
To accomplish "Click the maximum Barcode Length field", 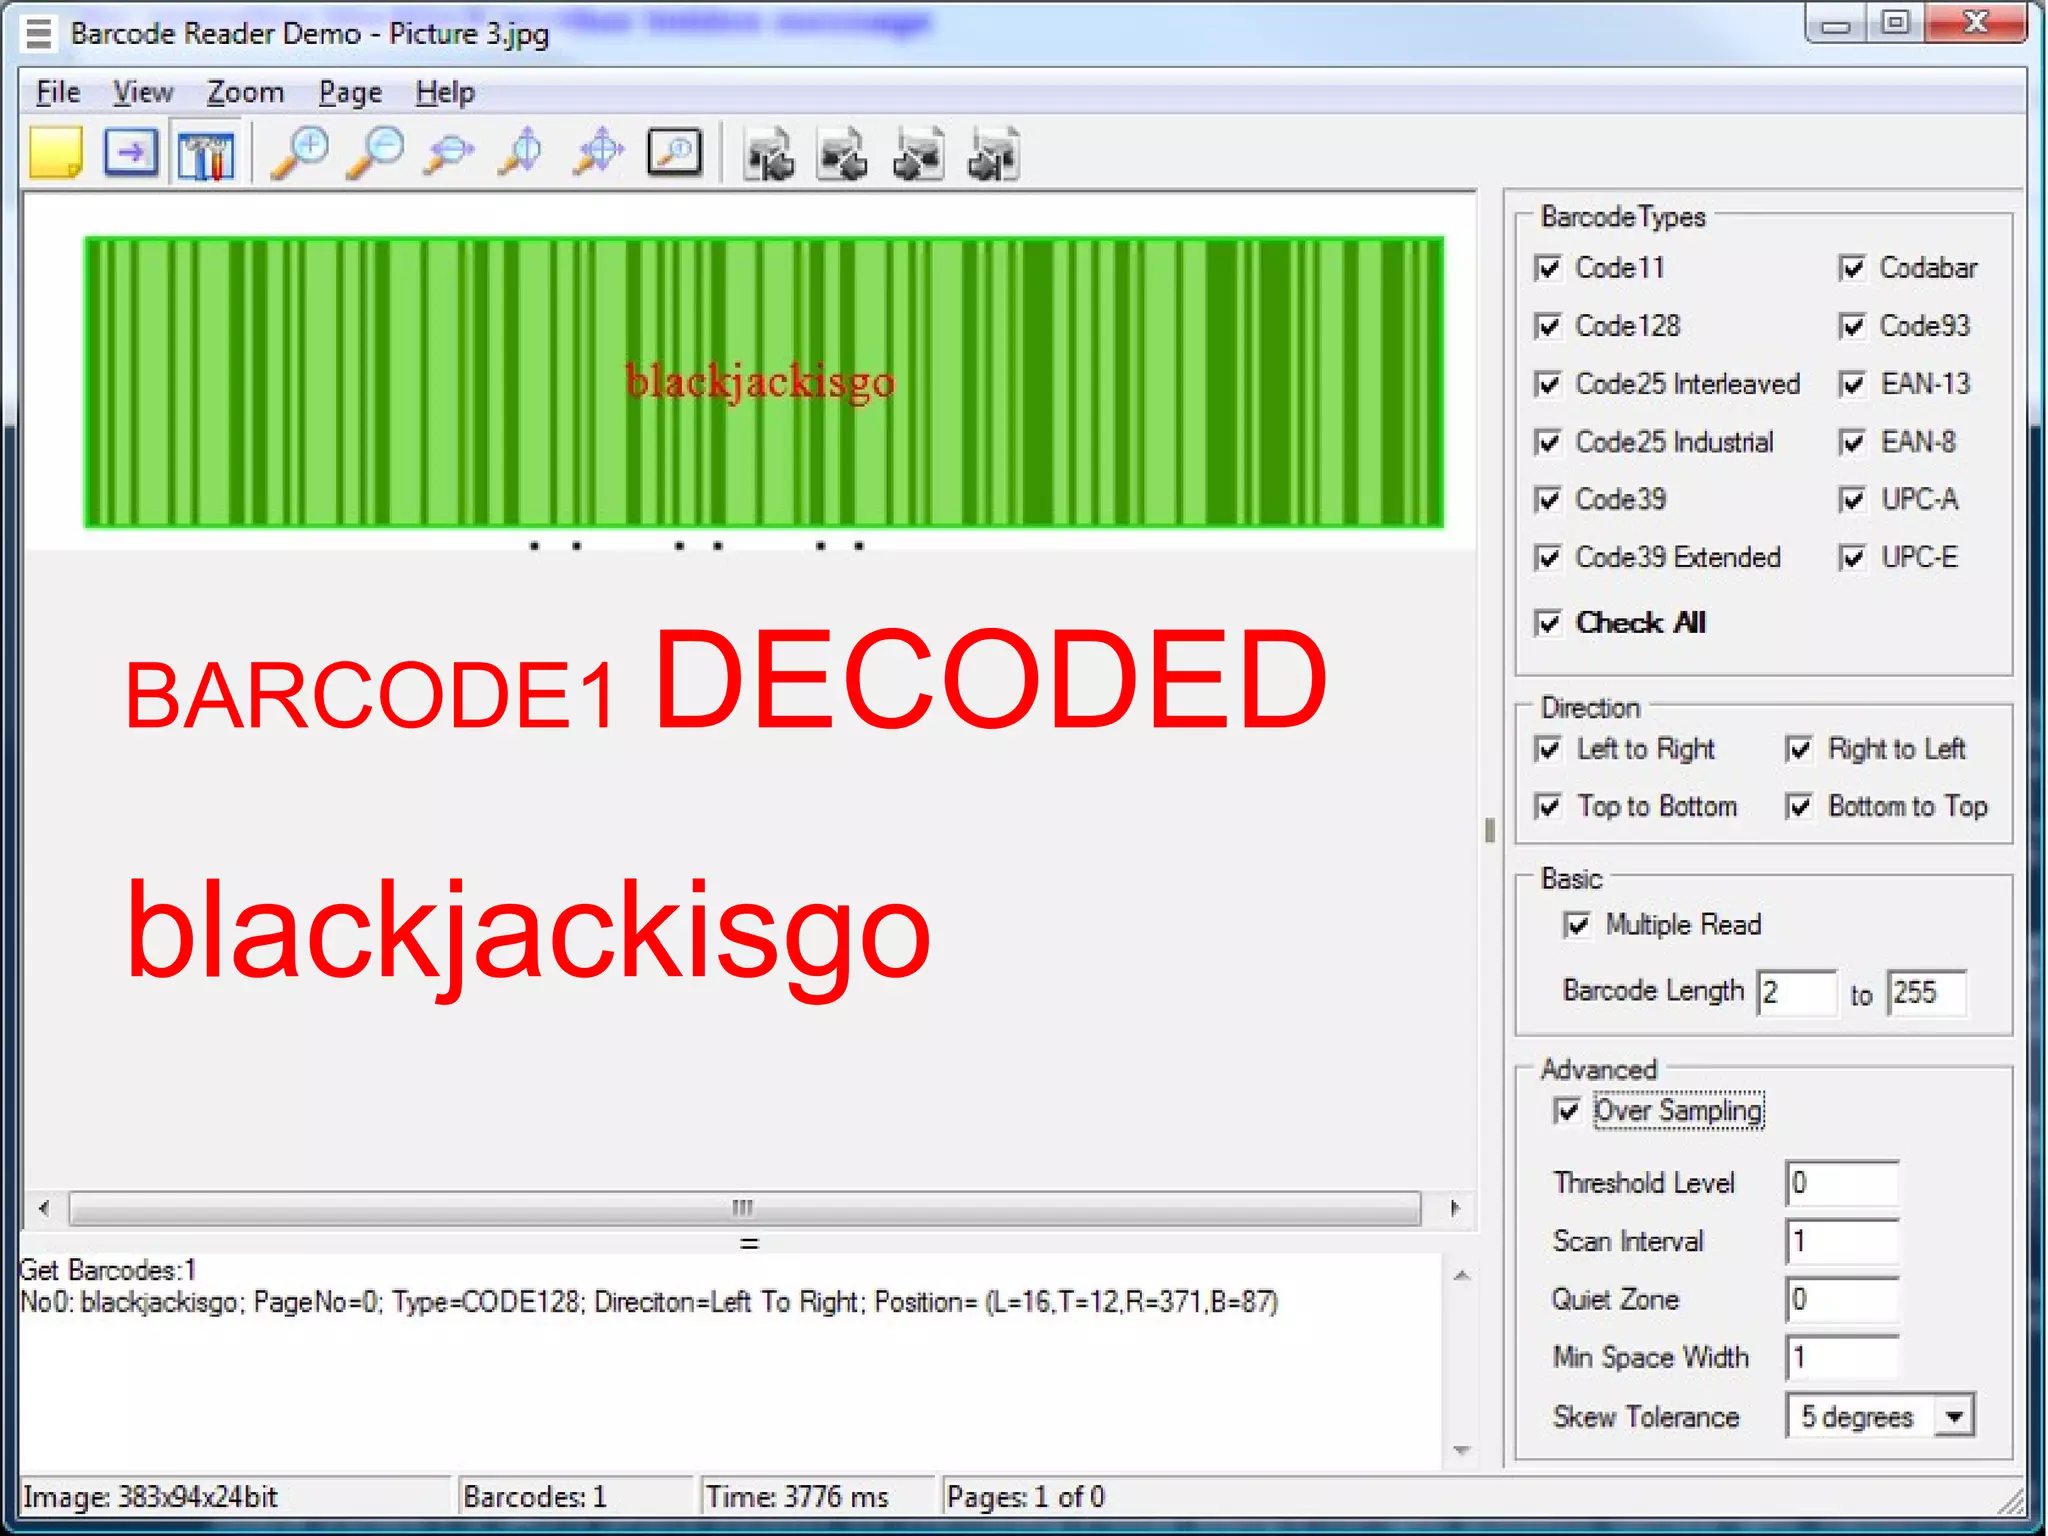I will [1926, 993].
